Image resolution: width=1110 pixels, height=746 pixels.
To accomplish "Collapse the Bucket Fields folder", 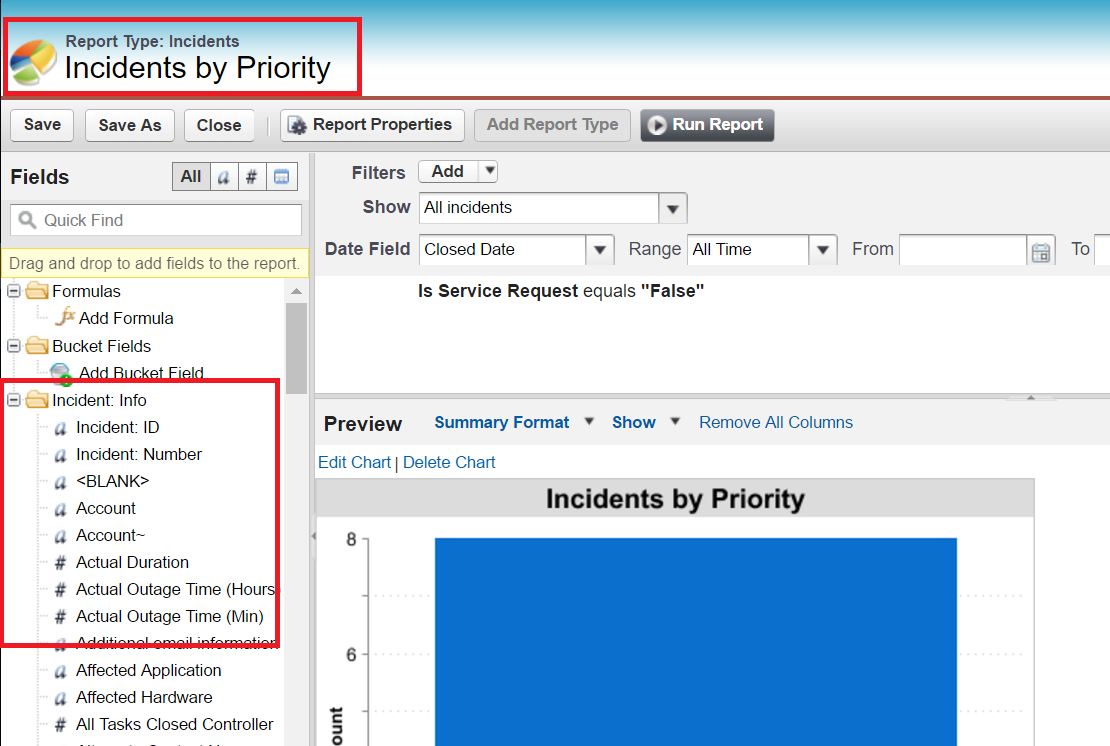I will [13, 345].
